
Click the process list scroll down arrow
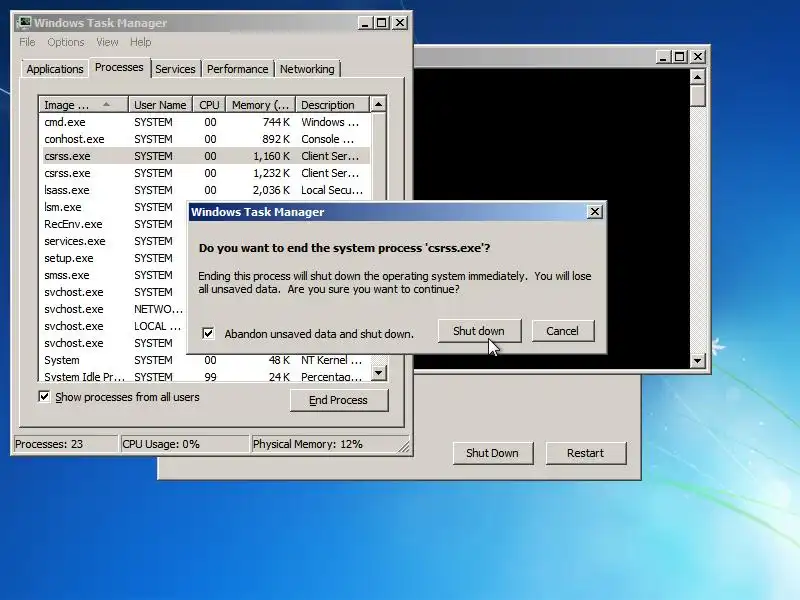pos(378,373)
